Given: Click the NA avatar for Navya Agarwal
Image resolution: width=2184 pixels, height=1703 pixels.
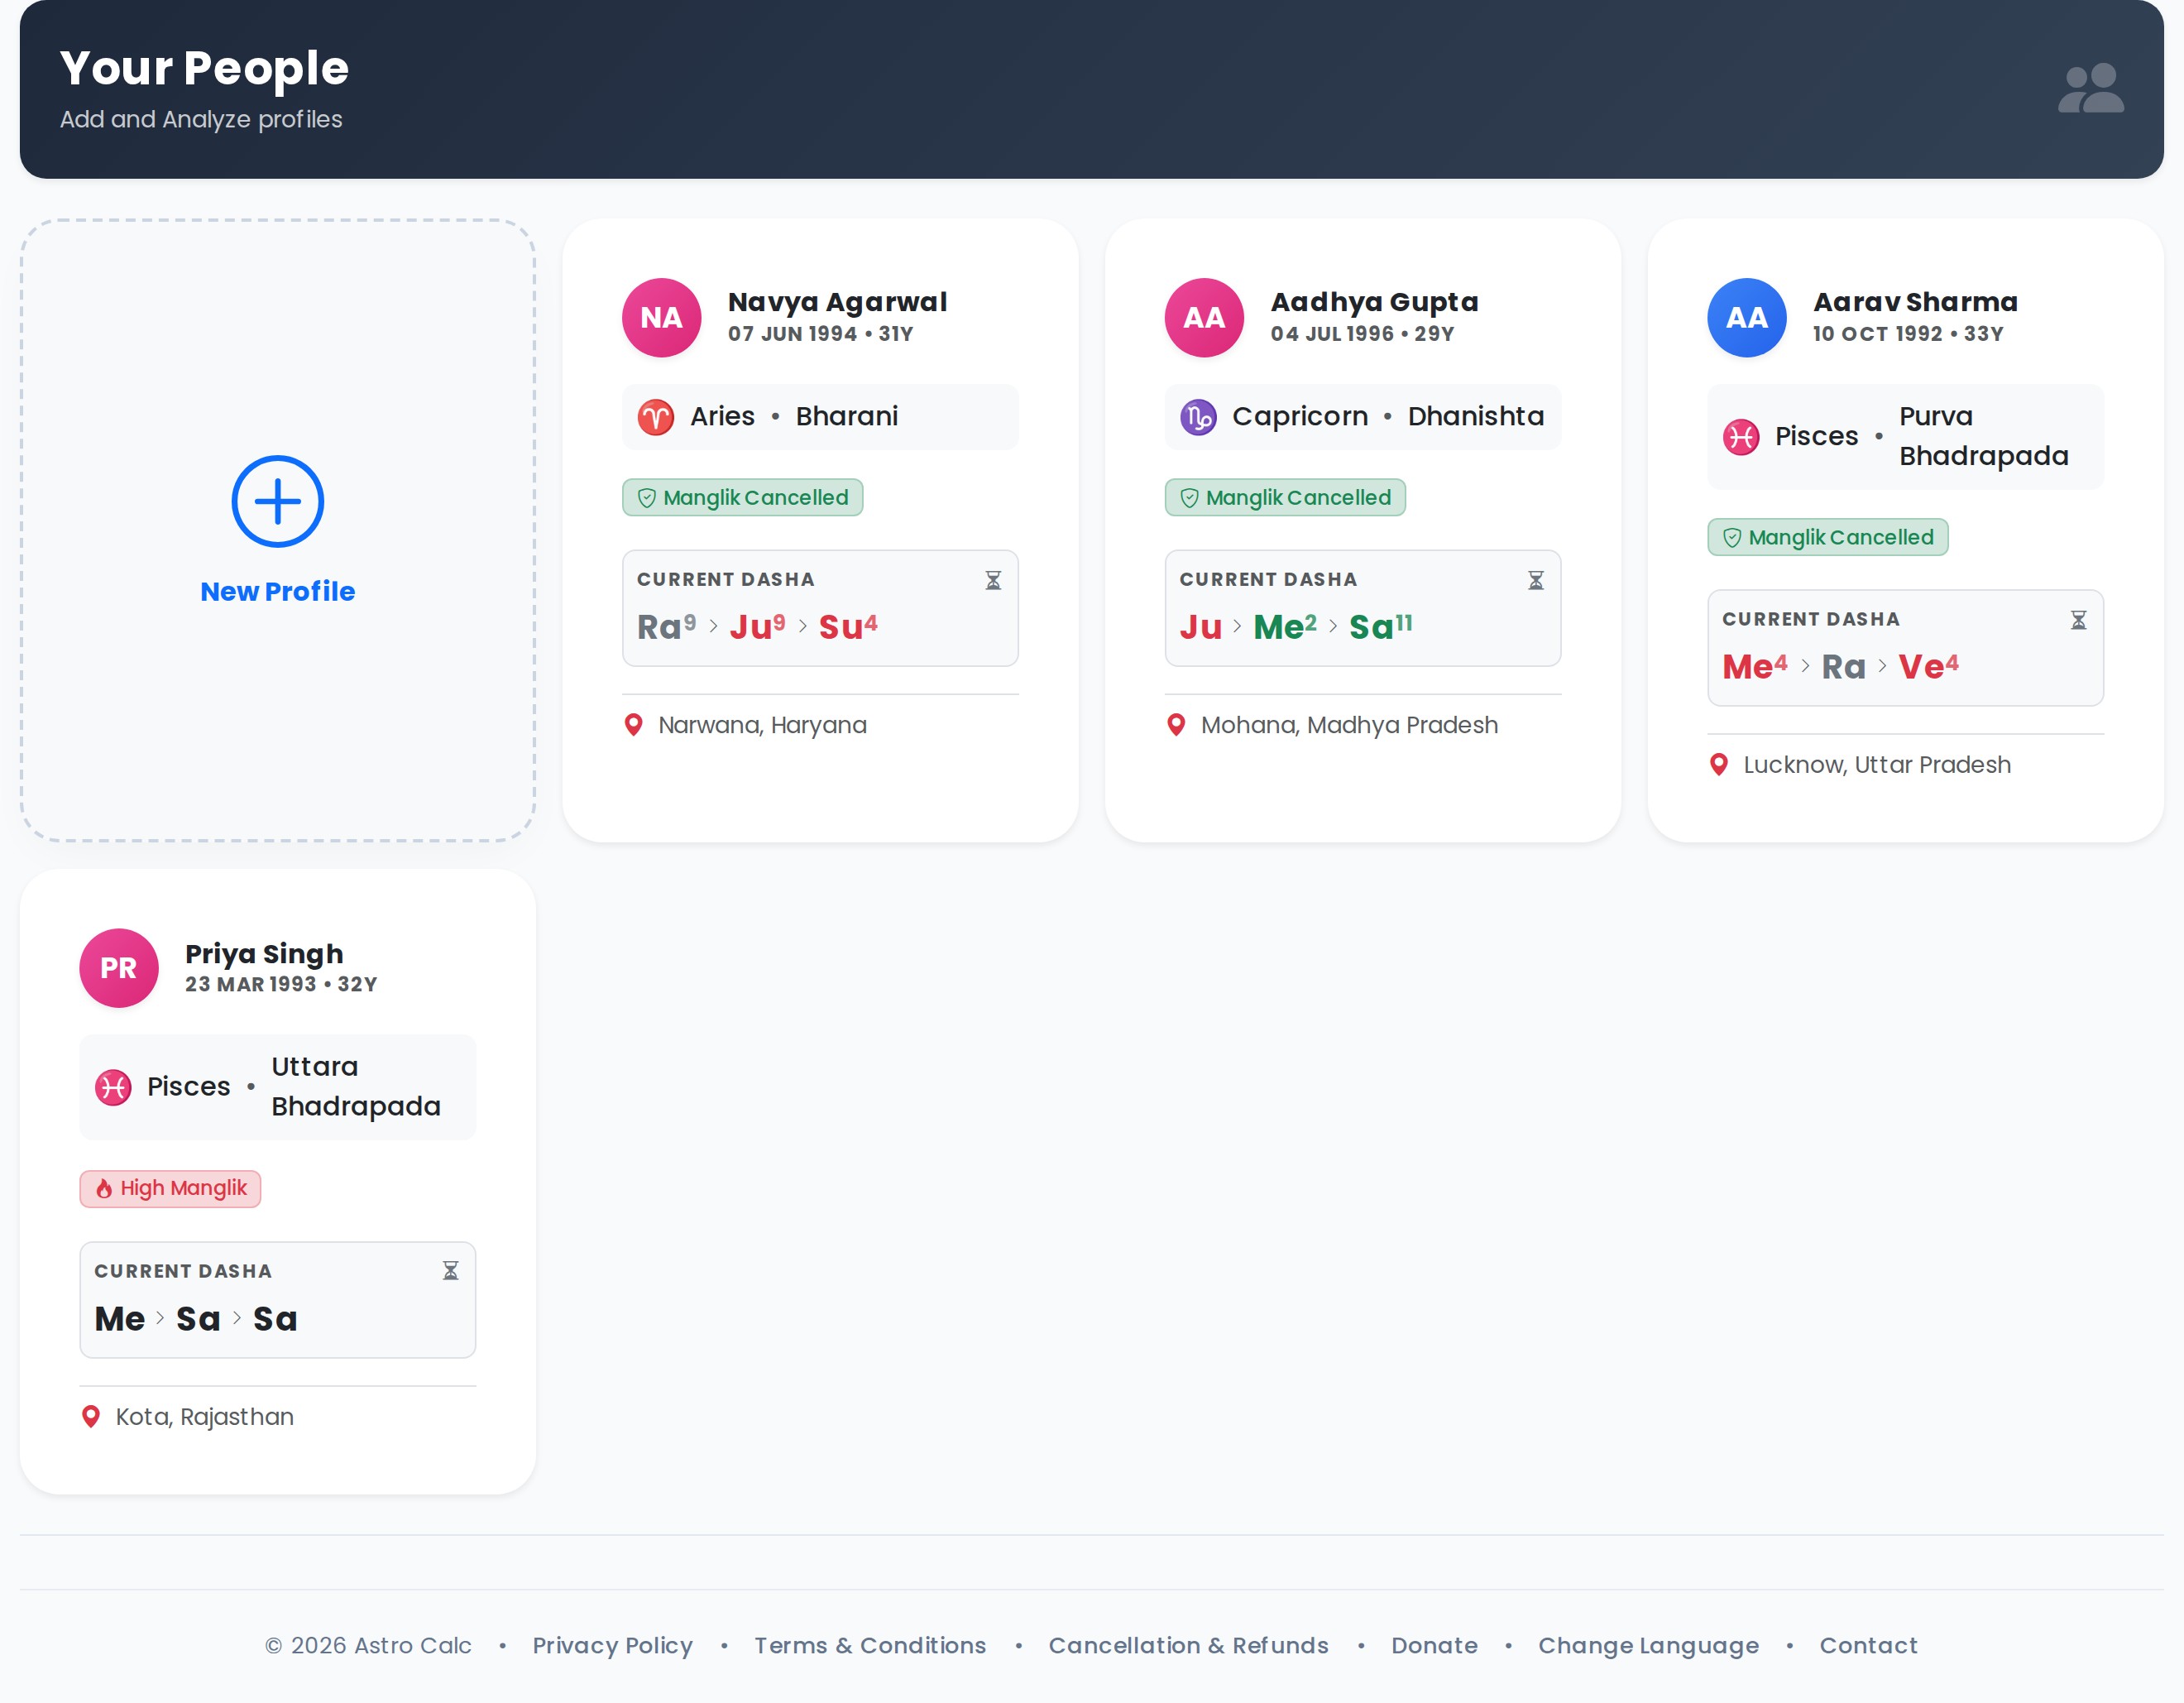Looking at the screenshot, I should 661,318.
